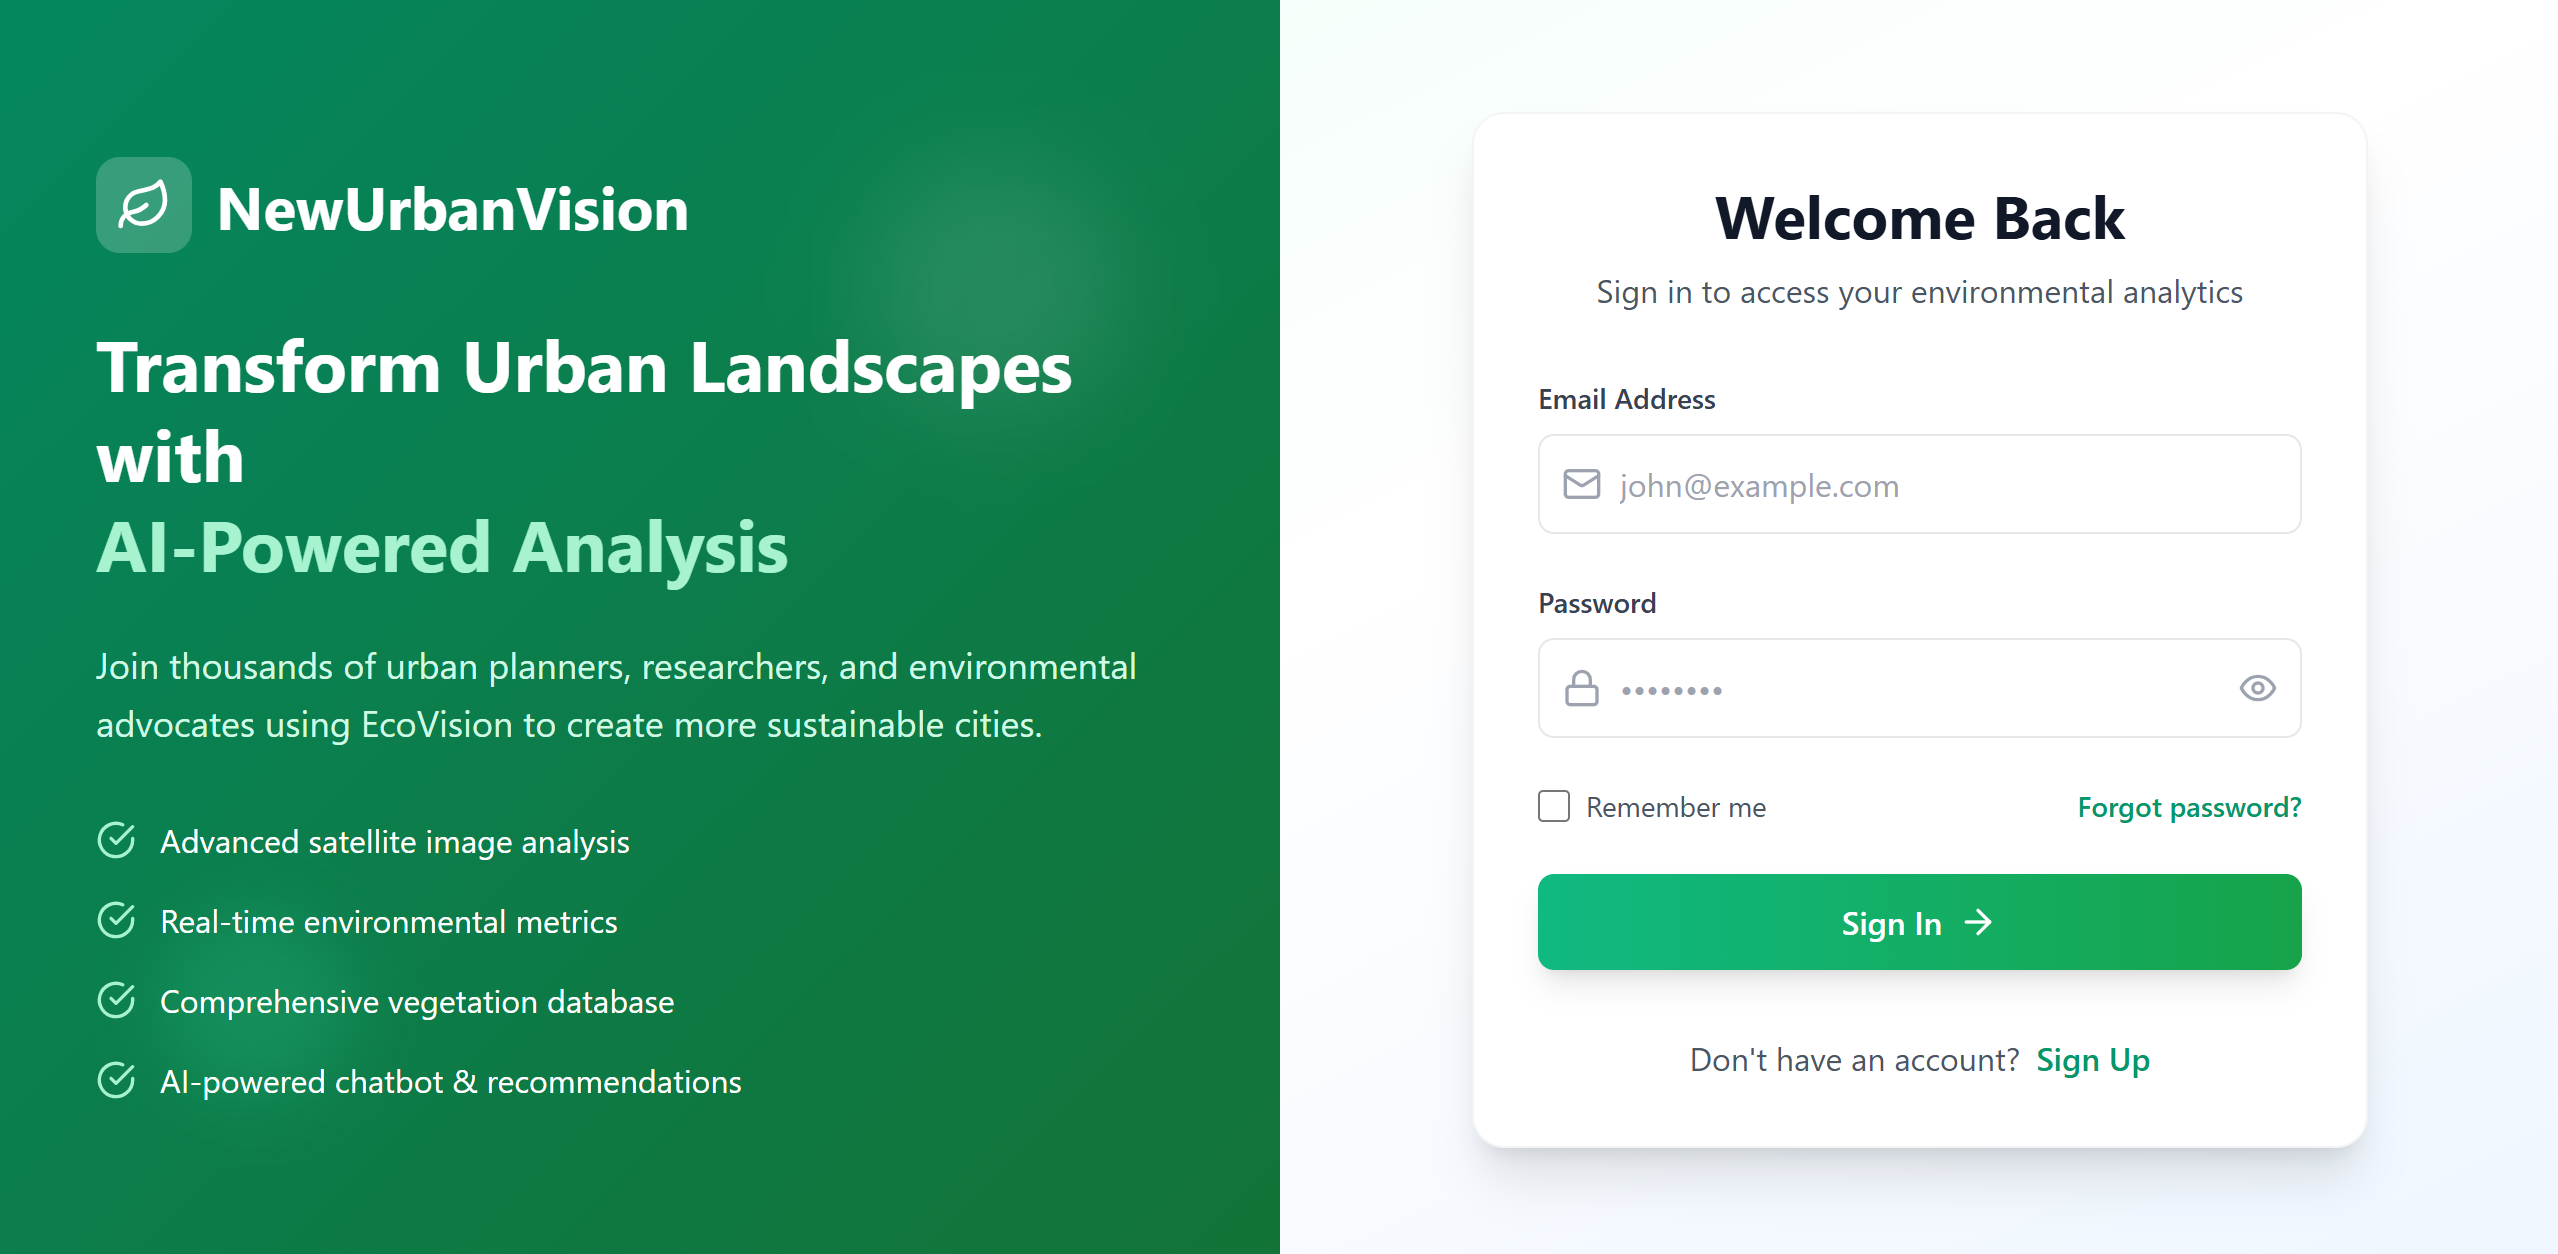Click the NewUrbanVision brand name text
Image resolution: width=2558 pixels, height=1254 pixels.
point(452,210)
